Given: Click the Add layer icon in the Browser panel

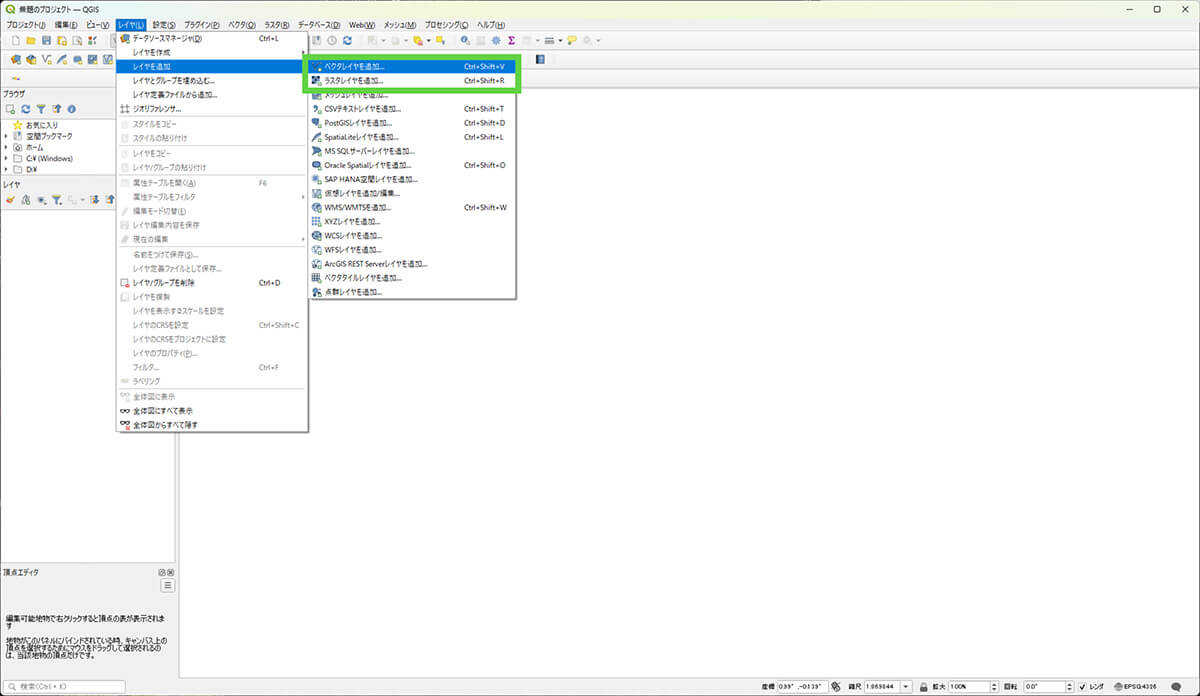Looking at the screenshot, I should [10, 108].
